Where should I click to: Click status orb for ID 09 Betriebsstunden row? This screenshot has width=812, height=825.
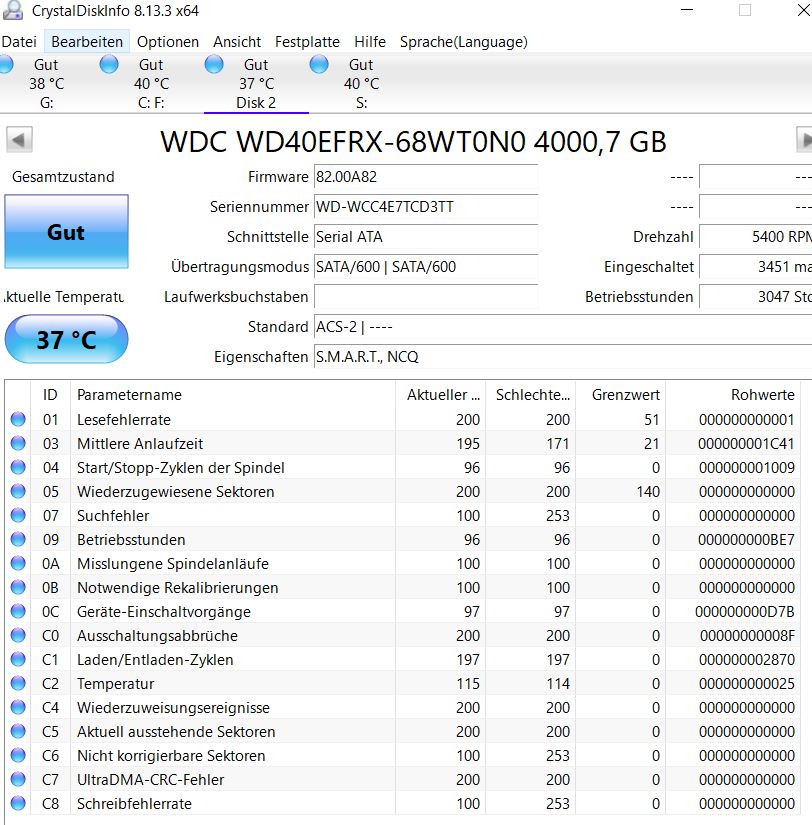click(18, 539)
